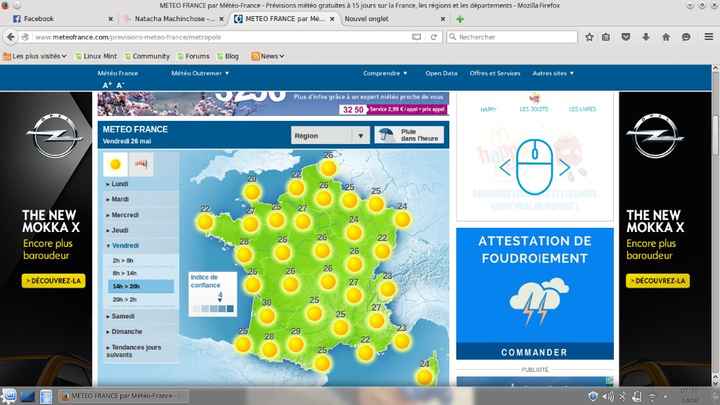
Task: Click in the Rechercher search field
Action: point(512,37)
